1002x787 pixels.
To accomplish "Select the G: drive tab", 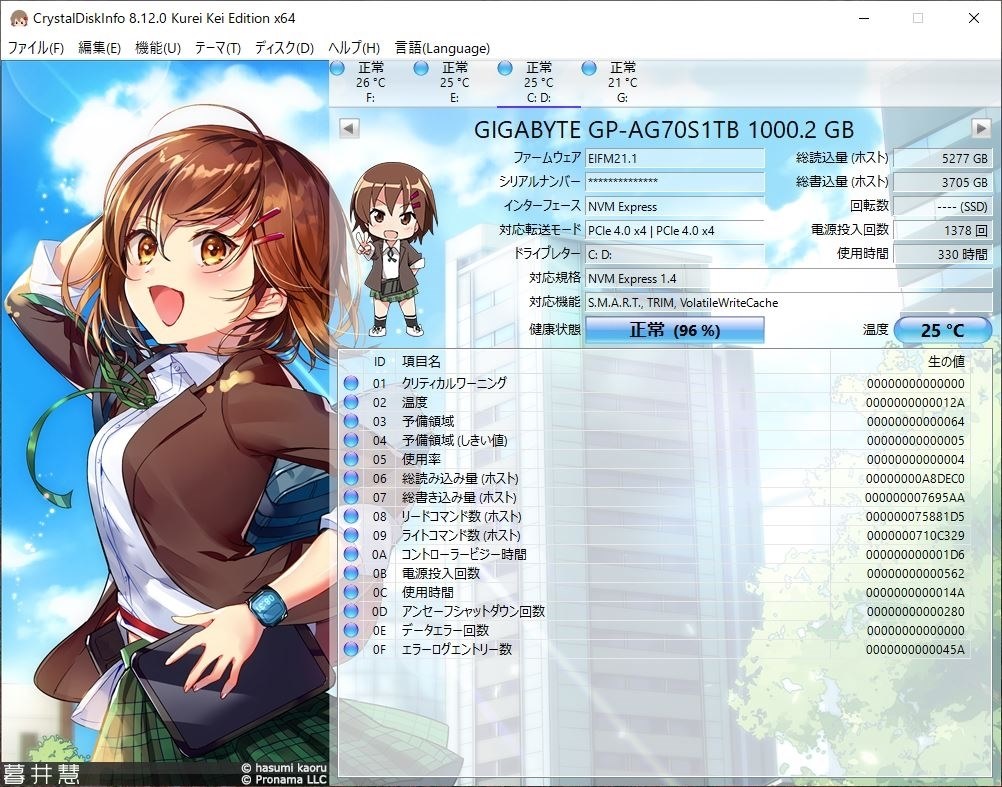I will [x=622, y=82].
